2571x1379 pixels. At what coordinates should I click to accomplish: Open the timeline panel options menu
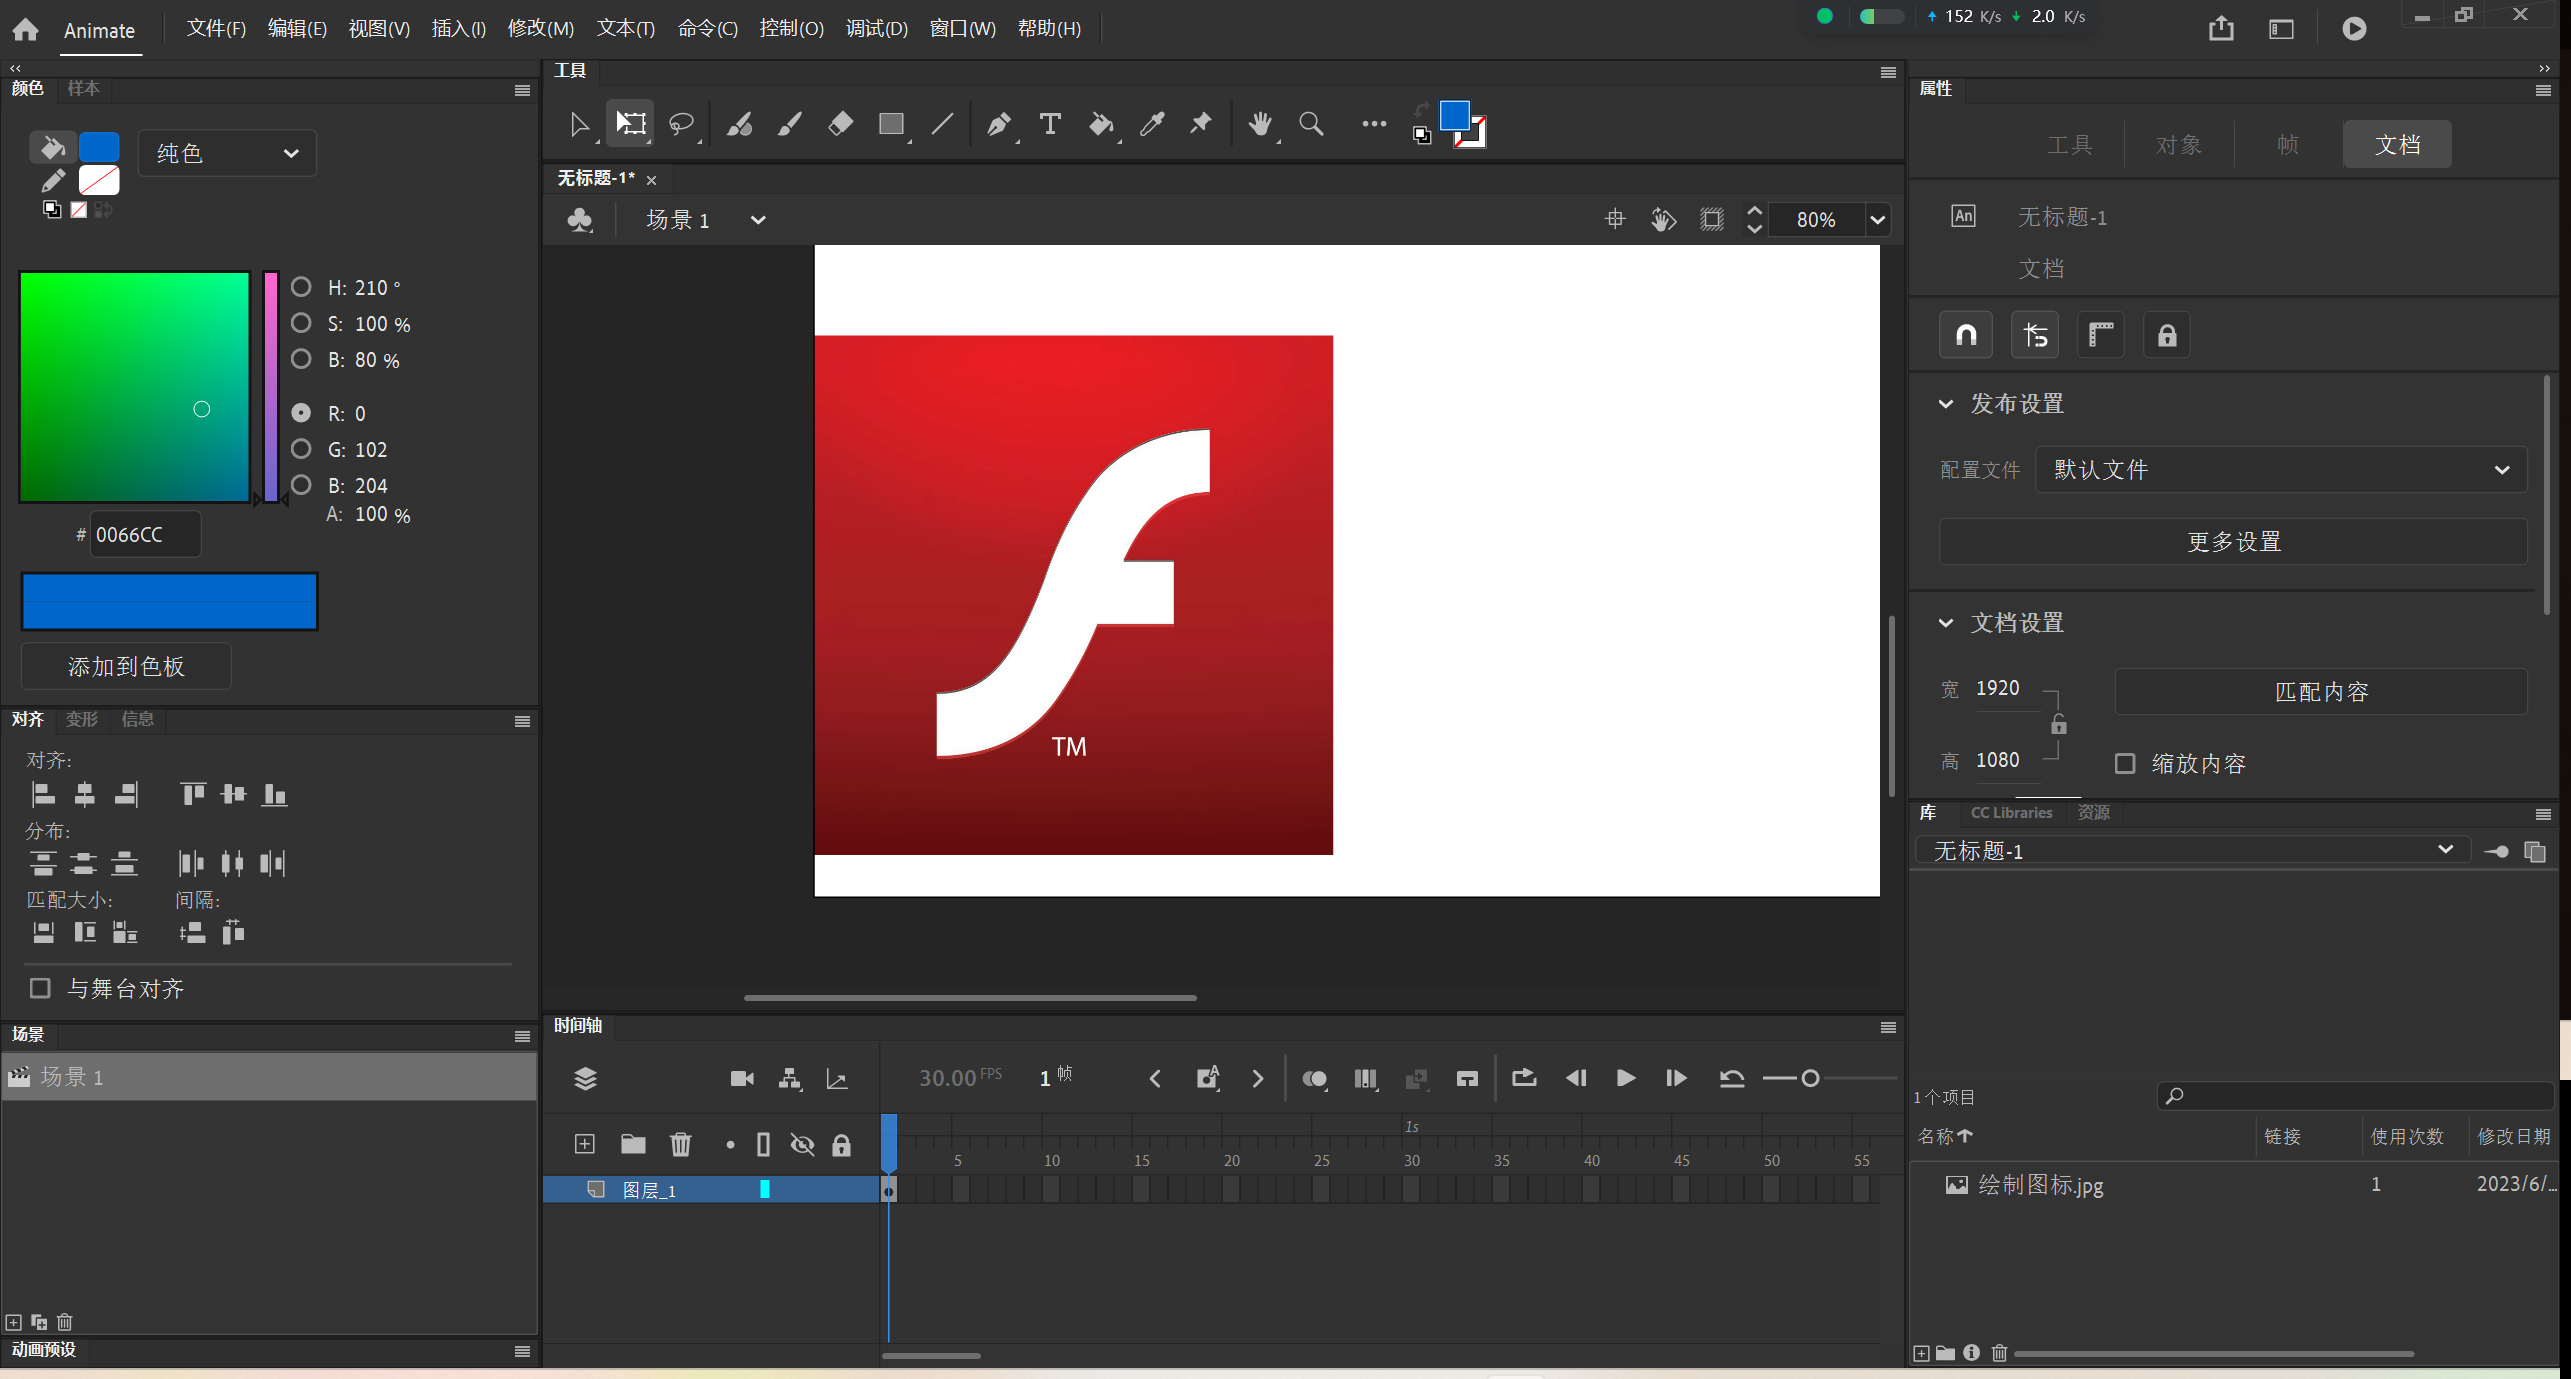[x=1888, y=1028]
